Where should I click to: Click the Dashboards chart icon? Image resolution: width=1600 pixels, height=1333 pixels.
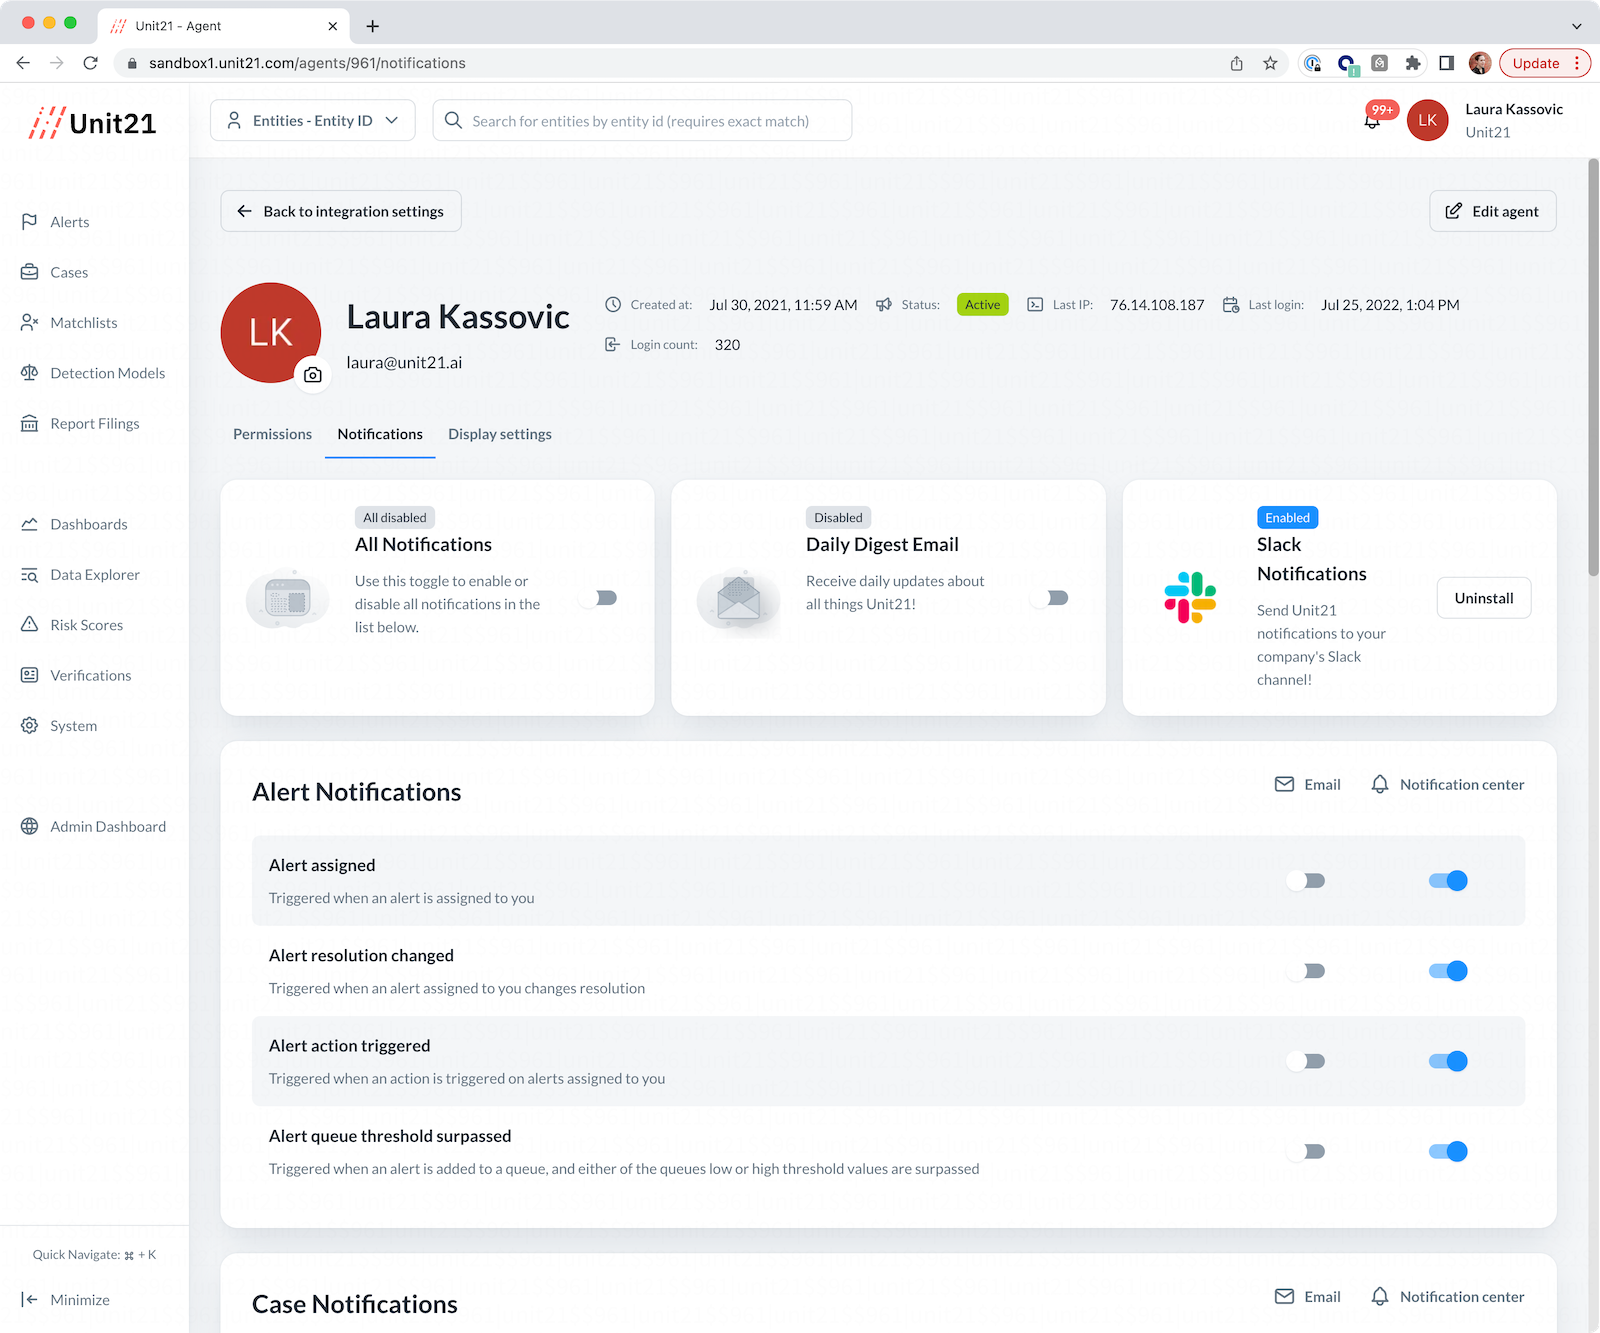point(30,524)
